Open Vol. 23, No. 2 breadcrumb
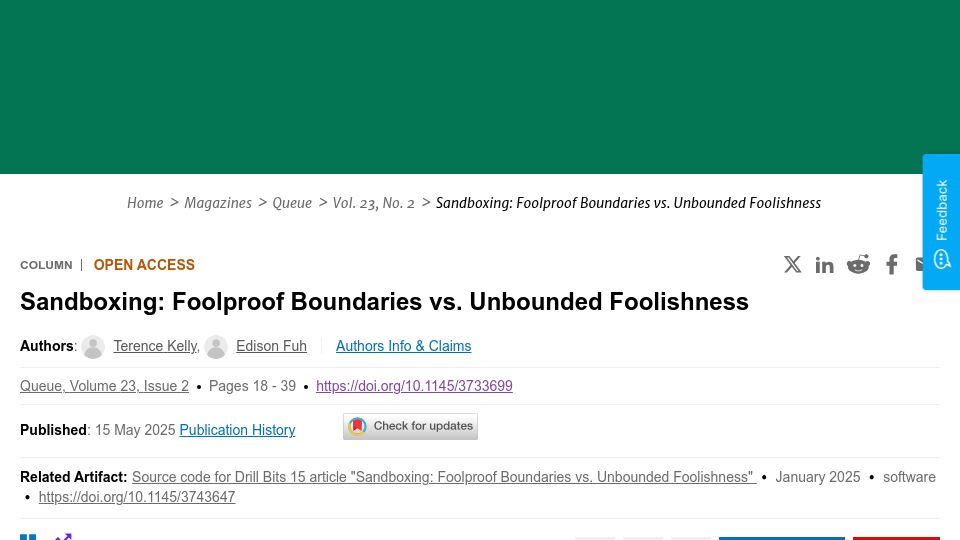The width and height of the screenshot is (960, 540). pos(373,203)
